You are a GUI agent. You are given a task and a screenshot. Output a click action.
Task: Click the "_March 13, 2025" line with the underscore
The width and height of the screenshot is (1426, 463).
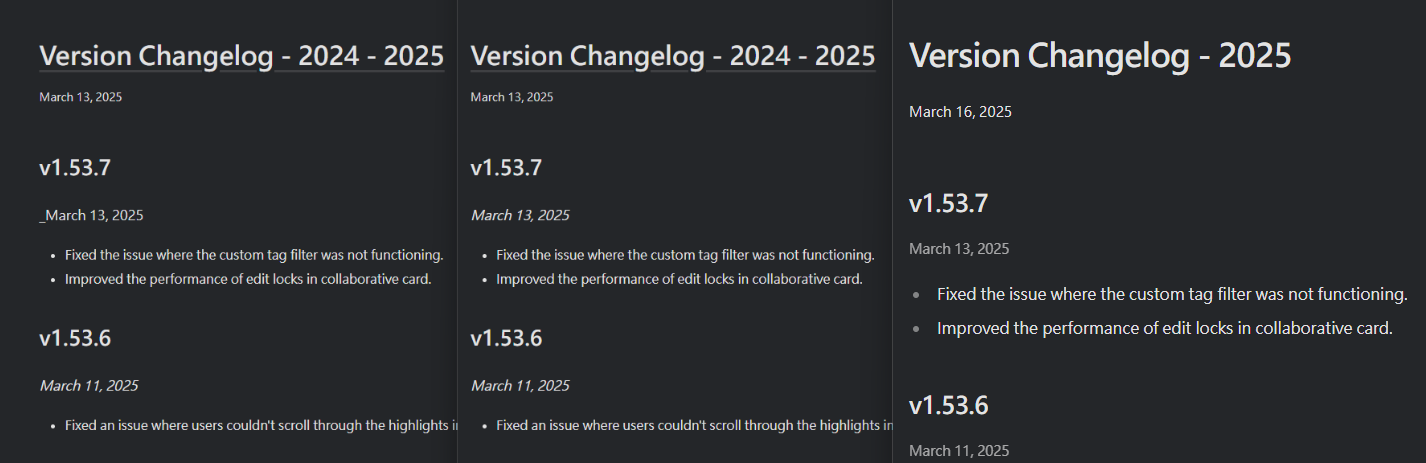(x=91, y=215)
